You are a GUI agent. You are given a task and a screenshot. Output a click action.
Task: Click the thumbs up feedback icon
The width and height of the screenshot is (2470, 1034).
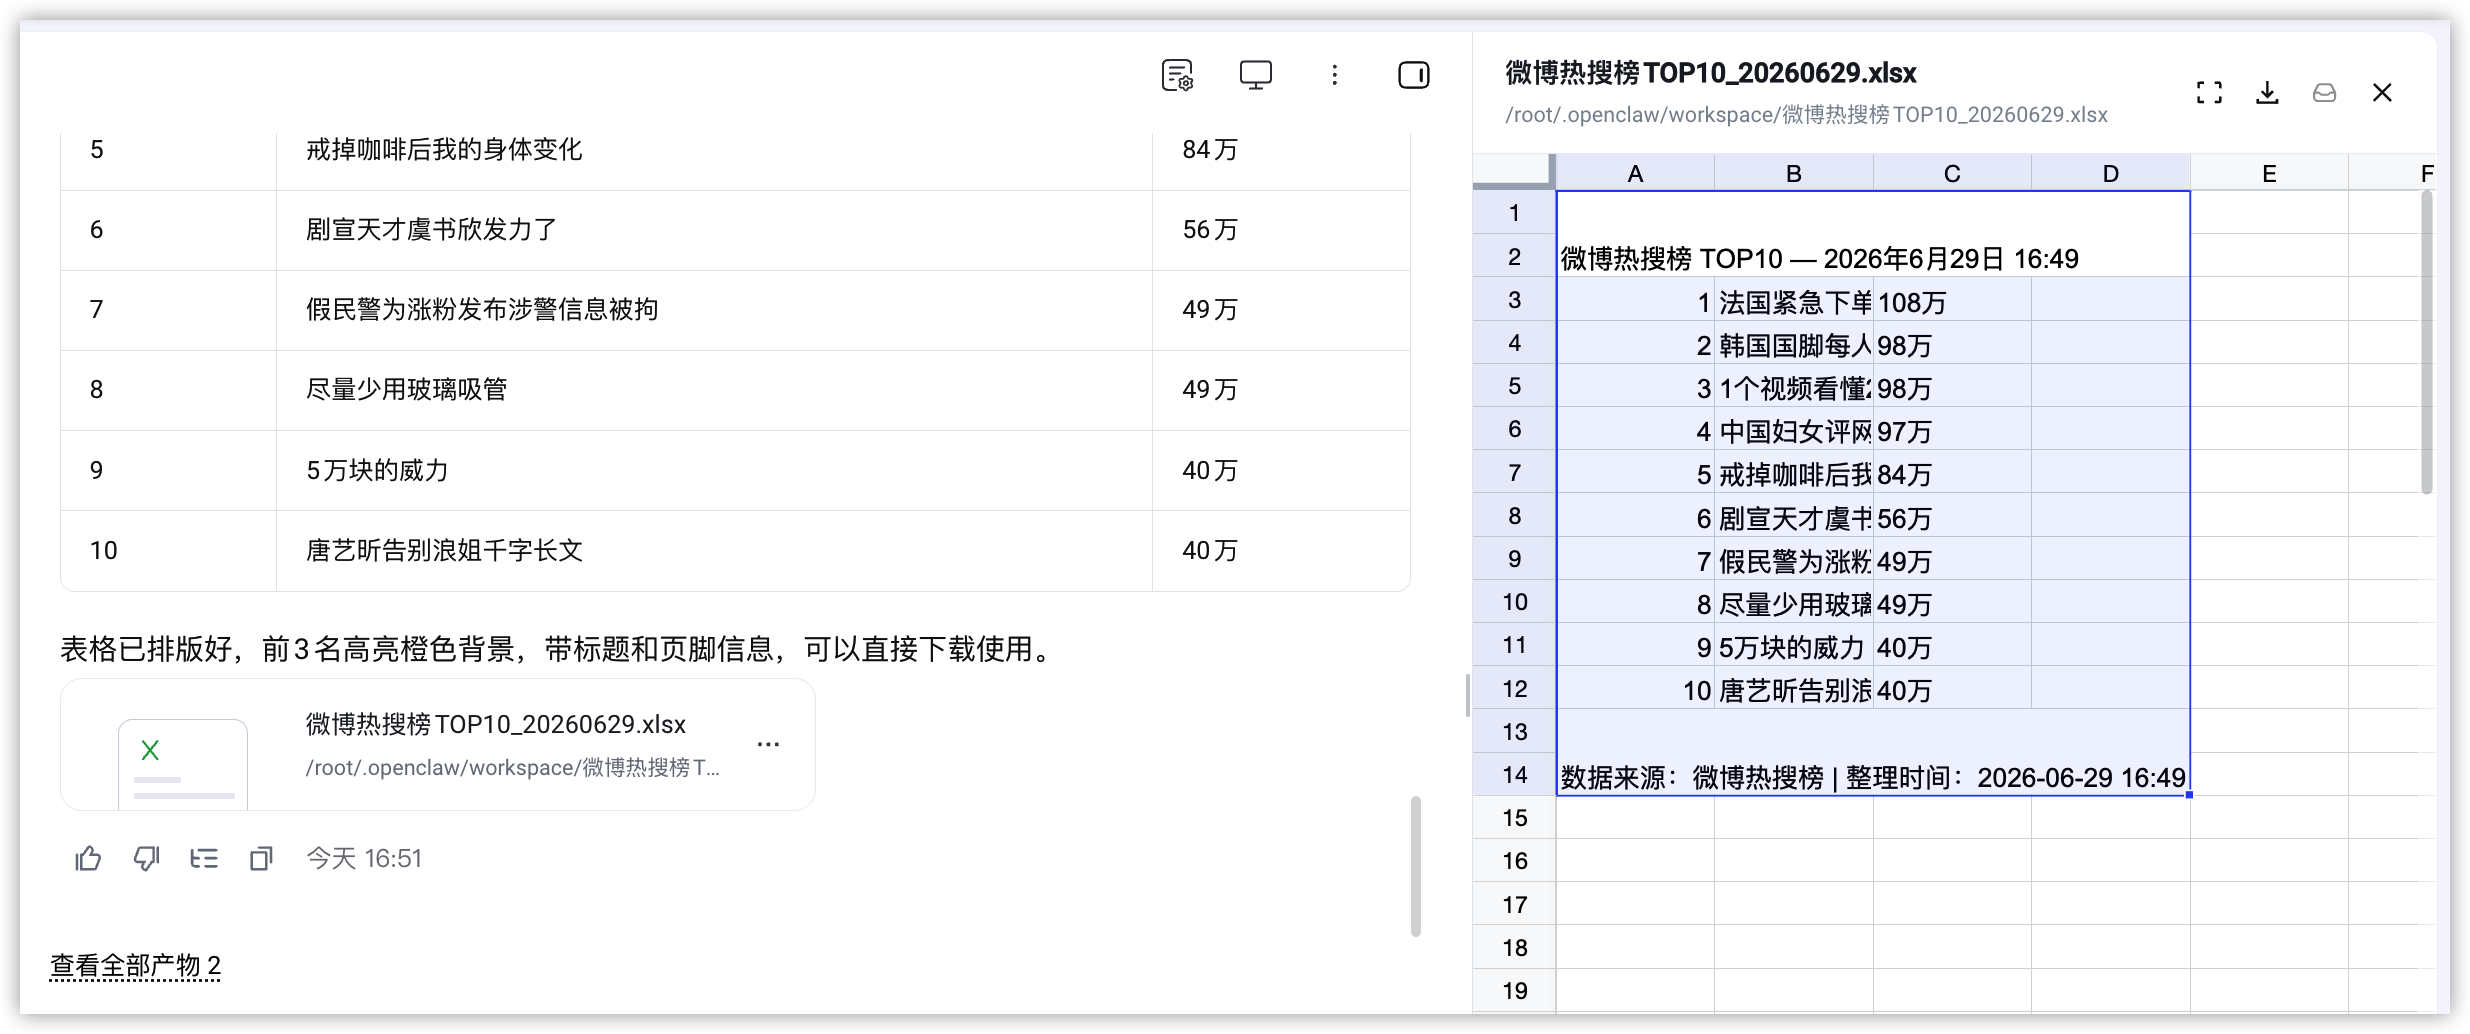(x=88, y=858)
